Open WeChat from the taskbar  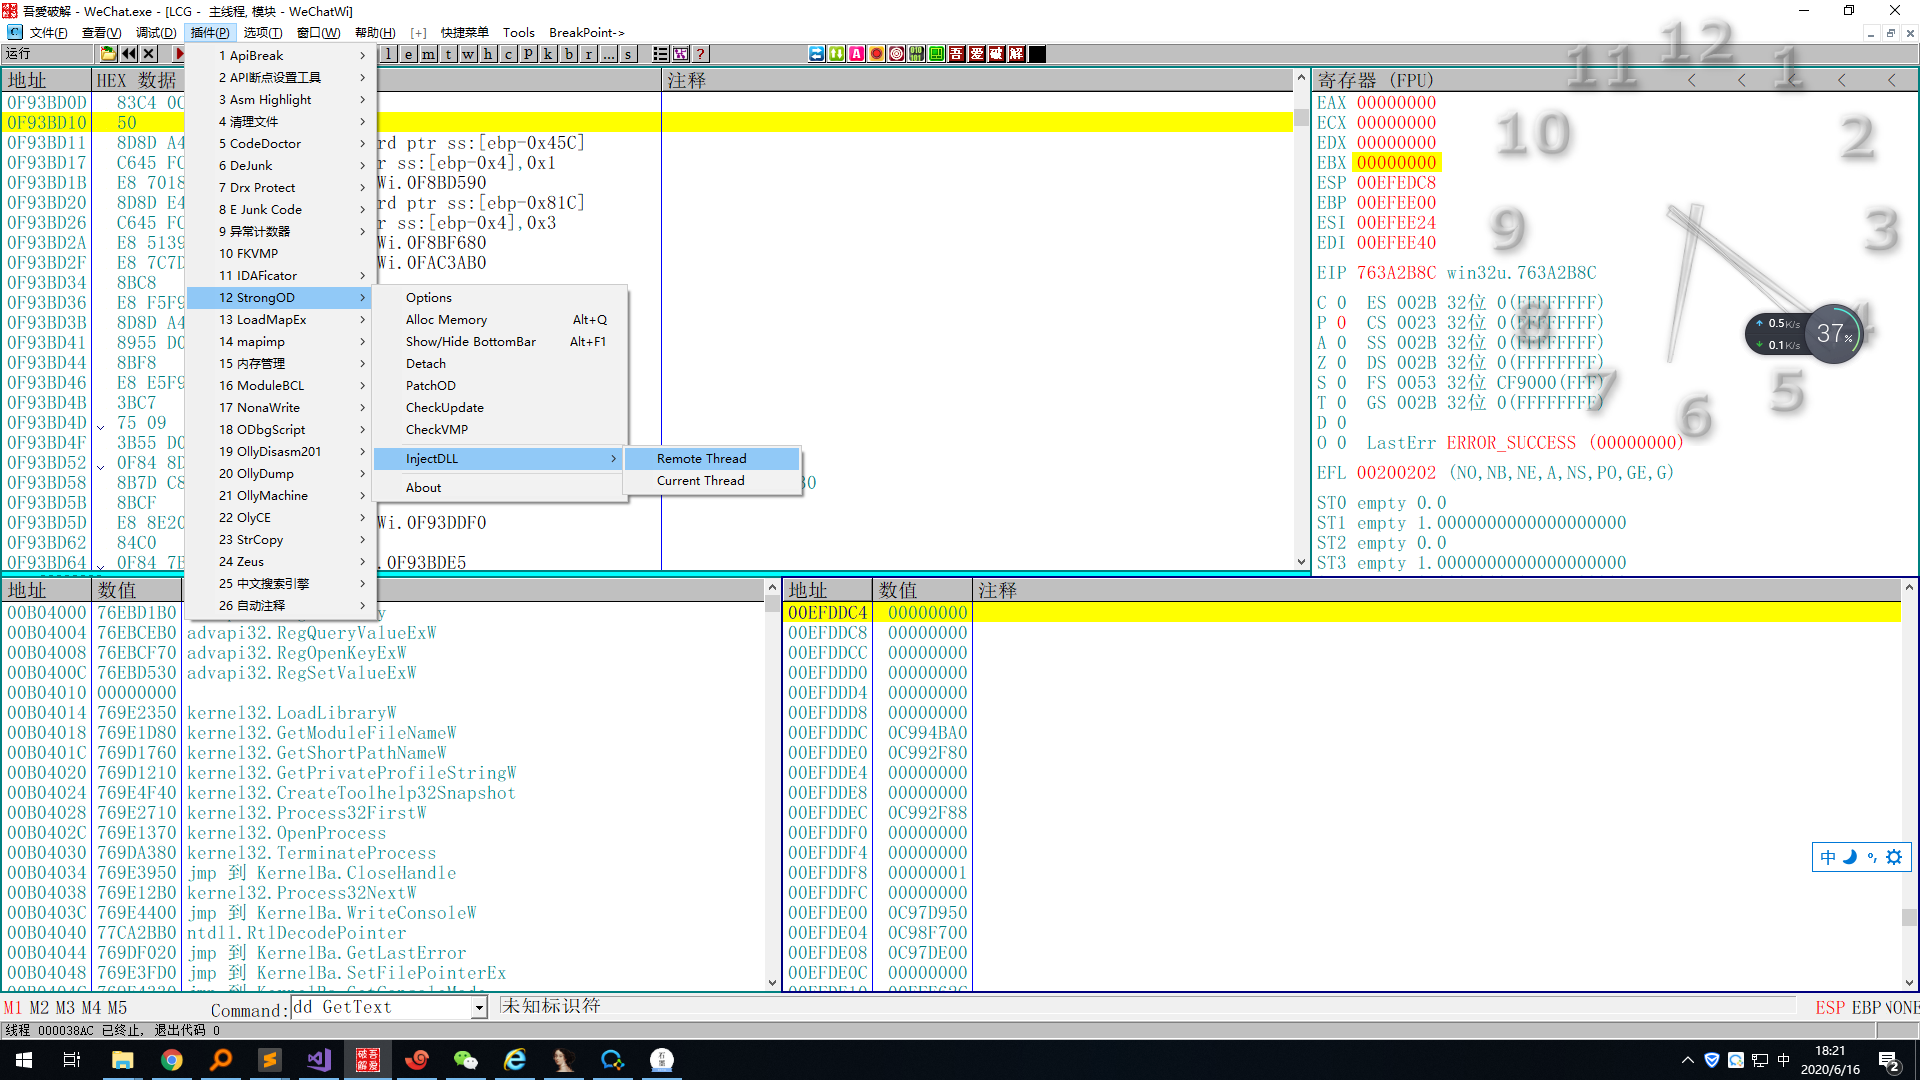coord(466,1059)
